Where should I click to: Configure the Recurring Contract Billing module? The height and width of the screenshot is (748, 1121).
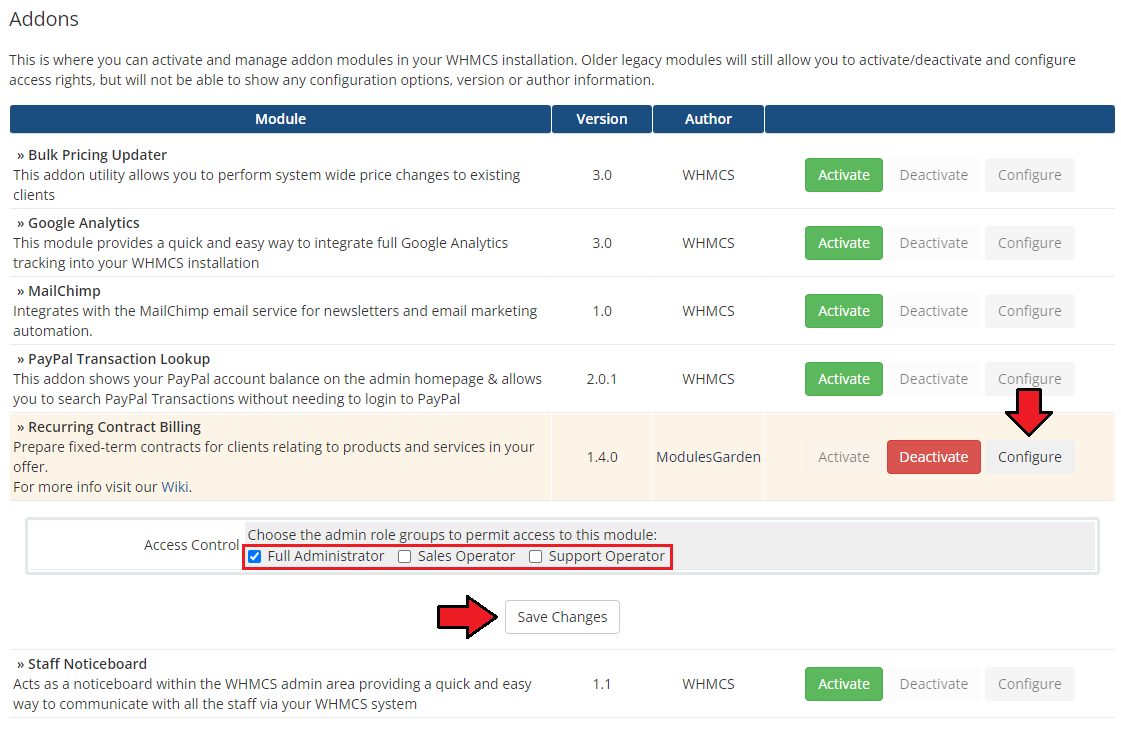[x=1029, y=457]
